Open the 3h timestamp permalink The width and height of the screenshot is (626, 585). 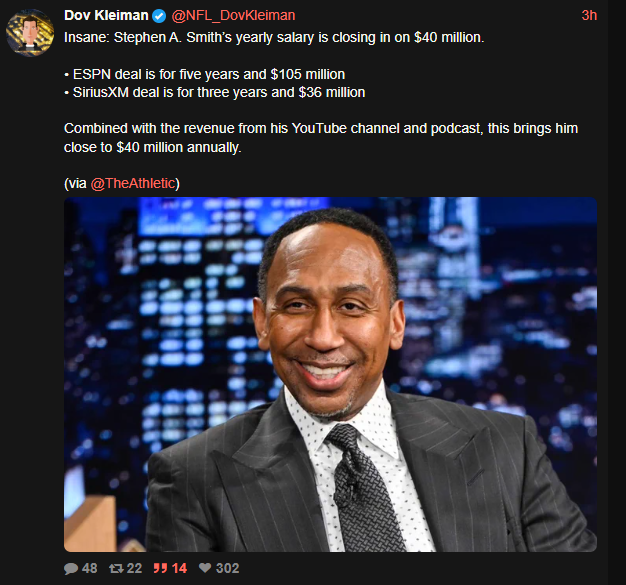tap(589, 16)
